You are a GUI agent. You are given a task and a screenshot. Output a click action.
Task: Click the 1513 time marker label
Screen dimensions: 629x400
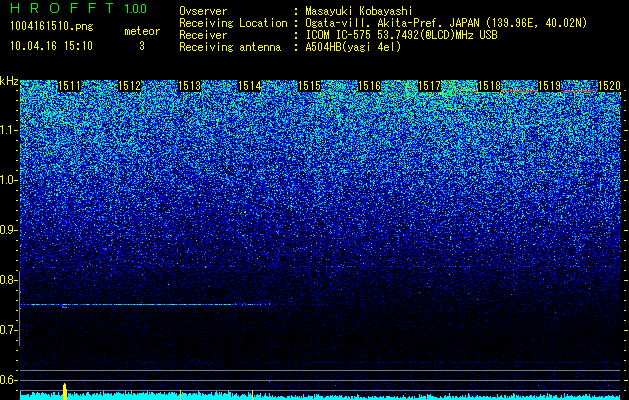click(x=189, y=86)
